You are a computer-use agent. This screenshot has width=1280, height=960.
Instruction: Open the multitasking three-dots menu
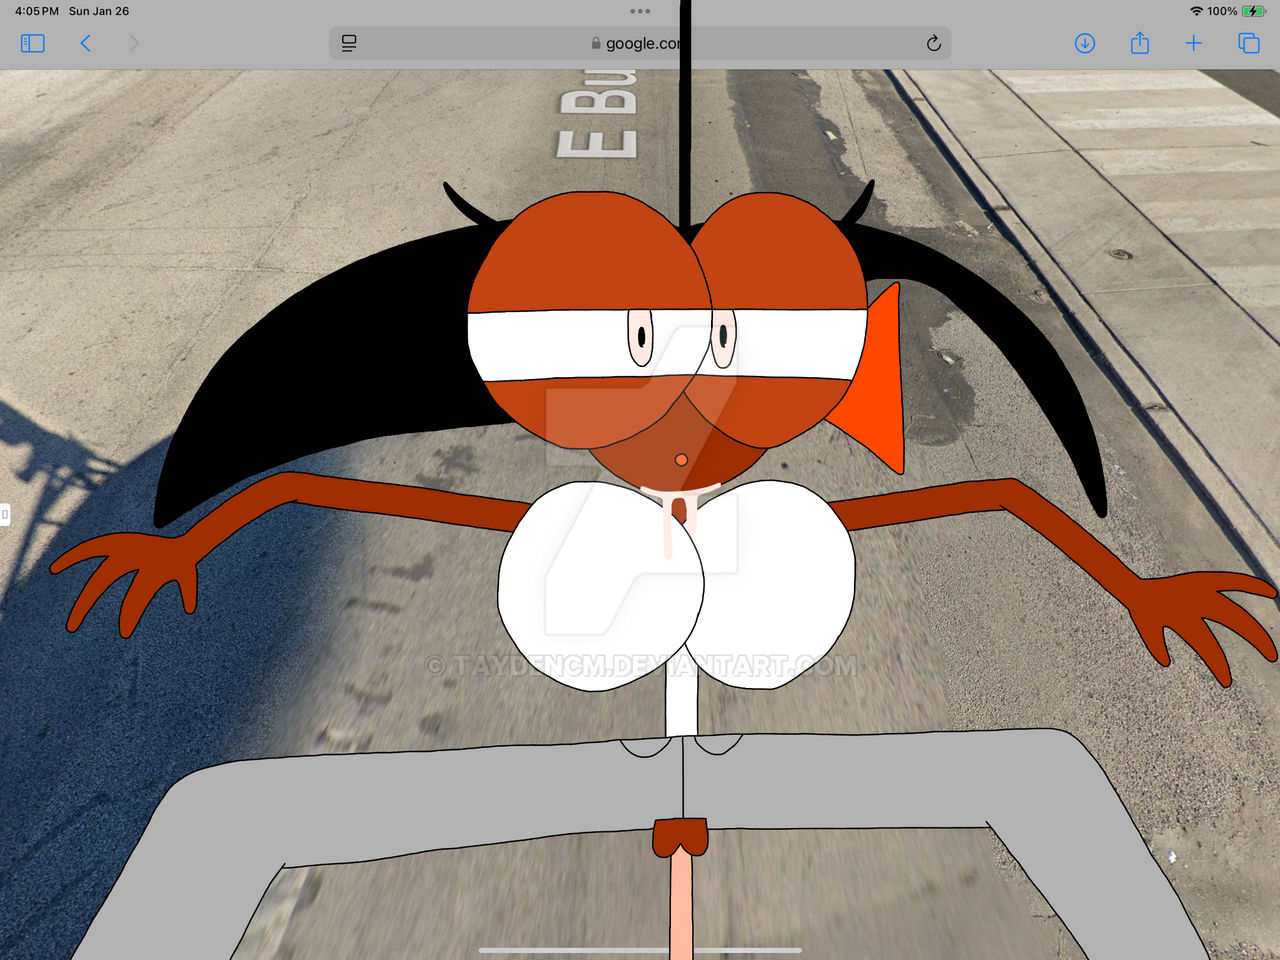(640, 11)
